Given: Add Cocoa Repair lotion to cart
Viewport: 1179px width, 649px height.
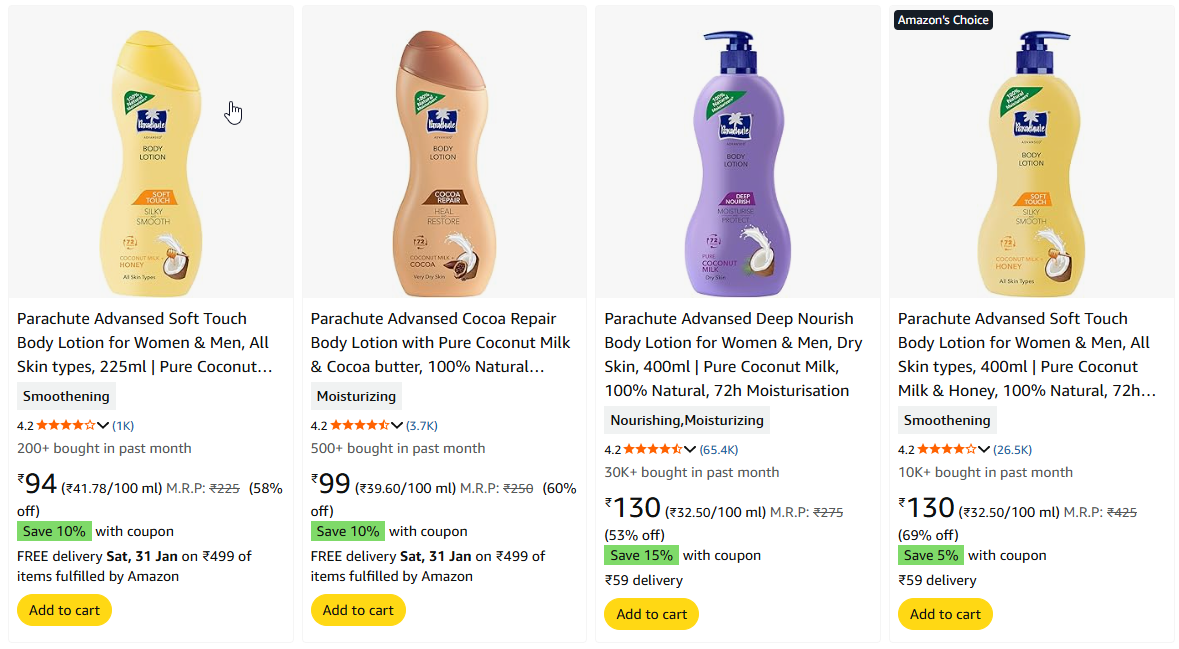Looking at the screenshot, I should click(x=358, y=610).
